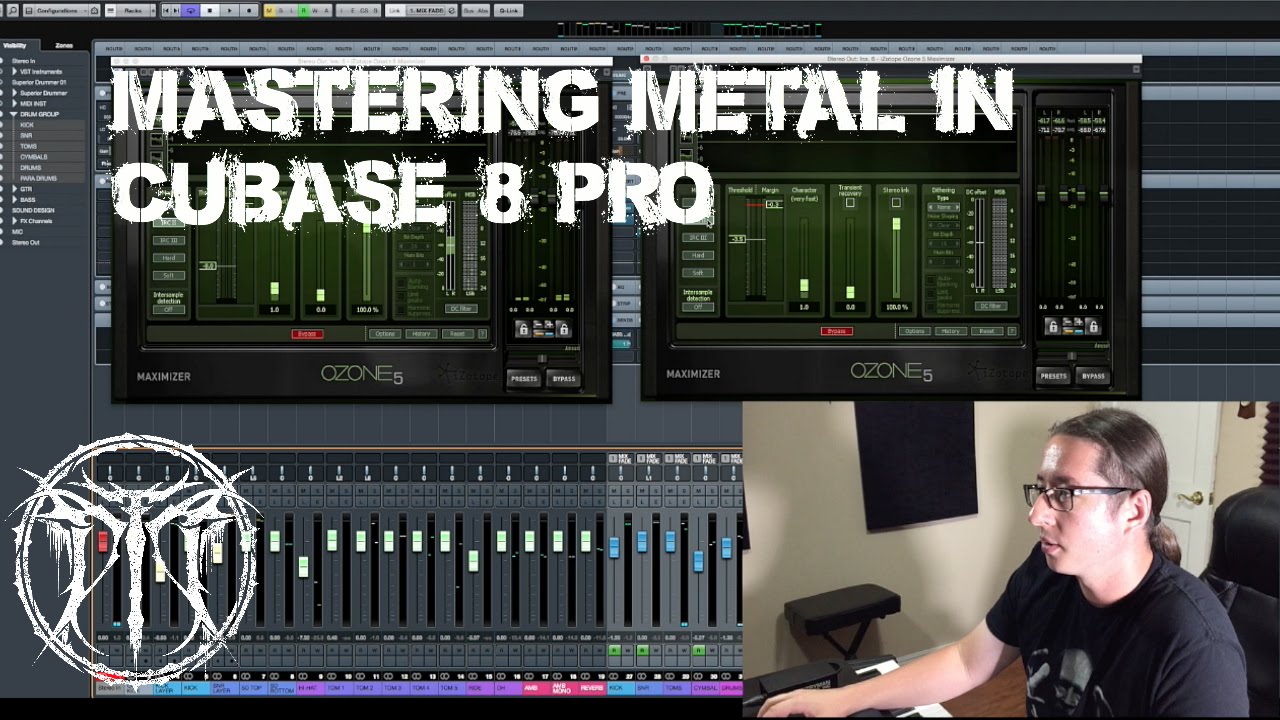This screenshot has height=720, width=1280.
Task: Click the ? help button in right Ozone
Action: (1012, 331)
